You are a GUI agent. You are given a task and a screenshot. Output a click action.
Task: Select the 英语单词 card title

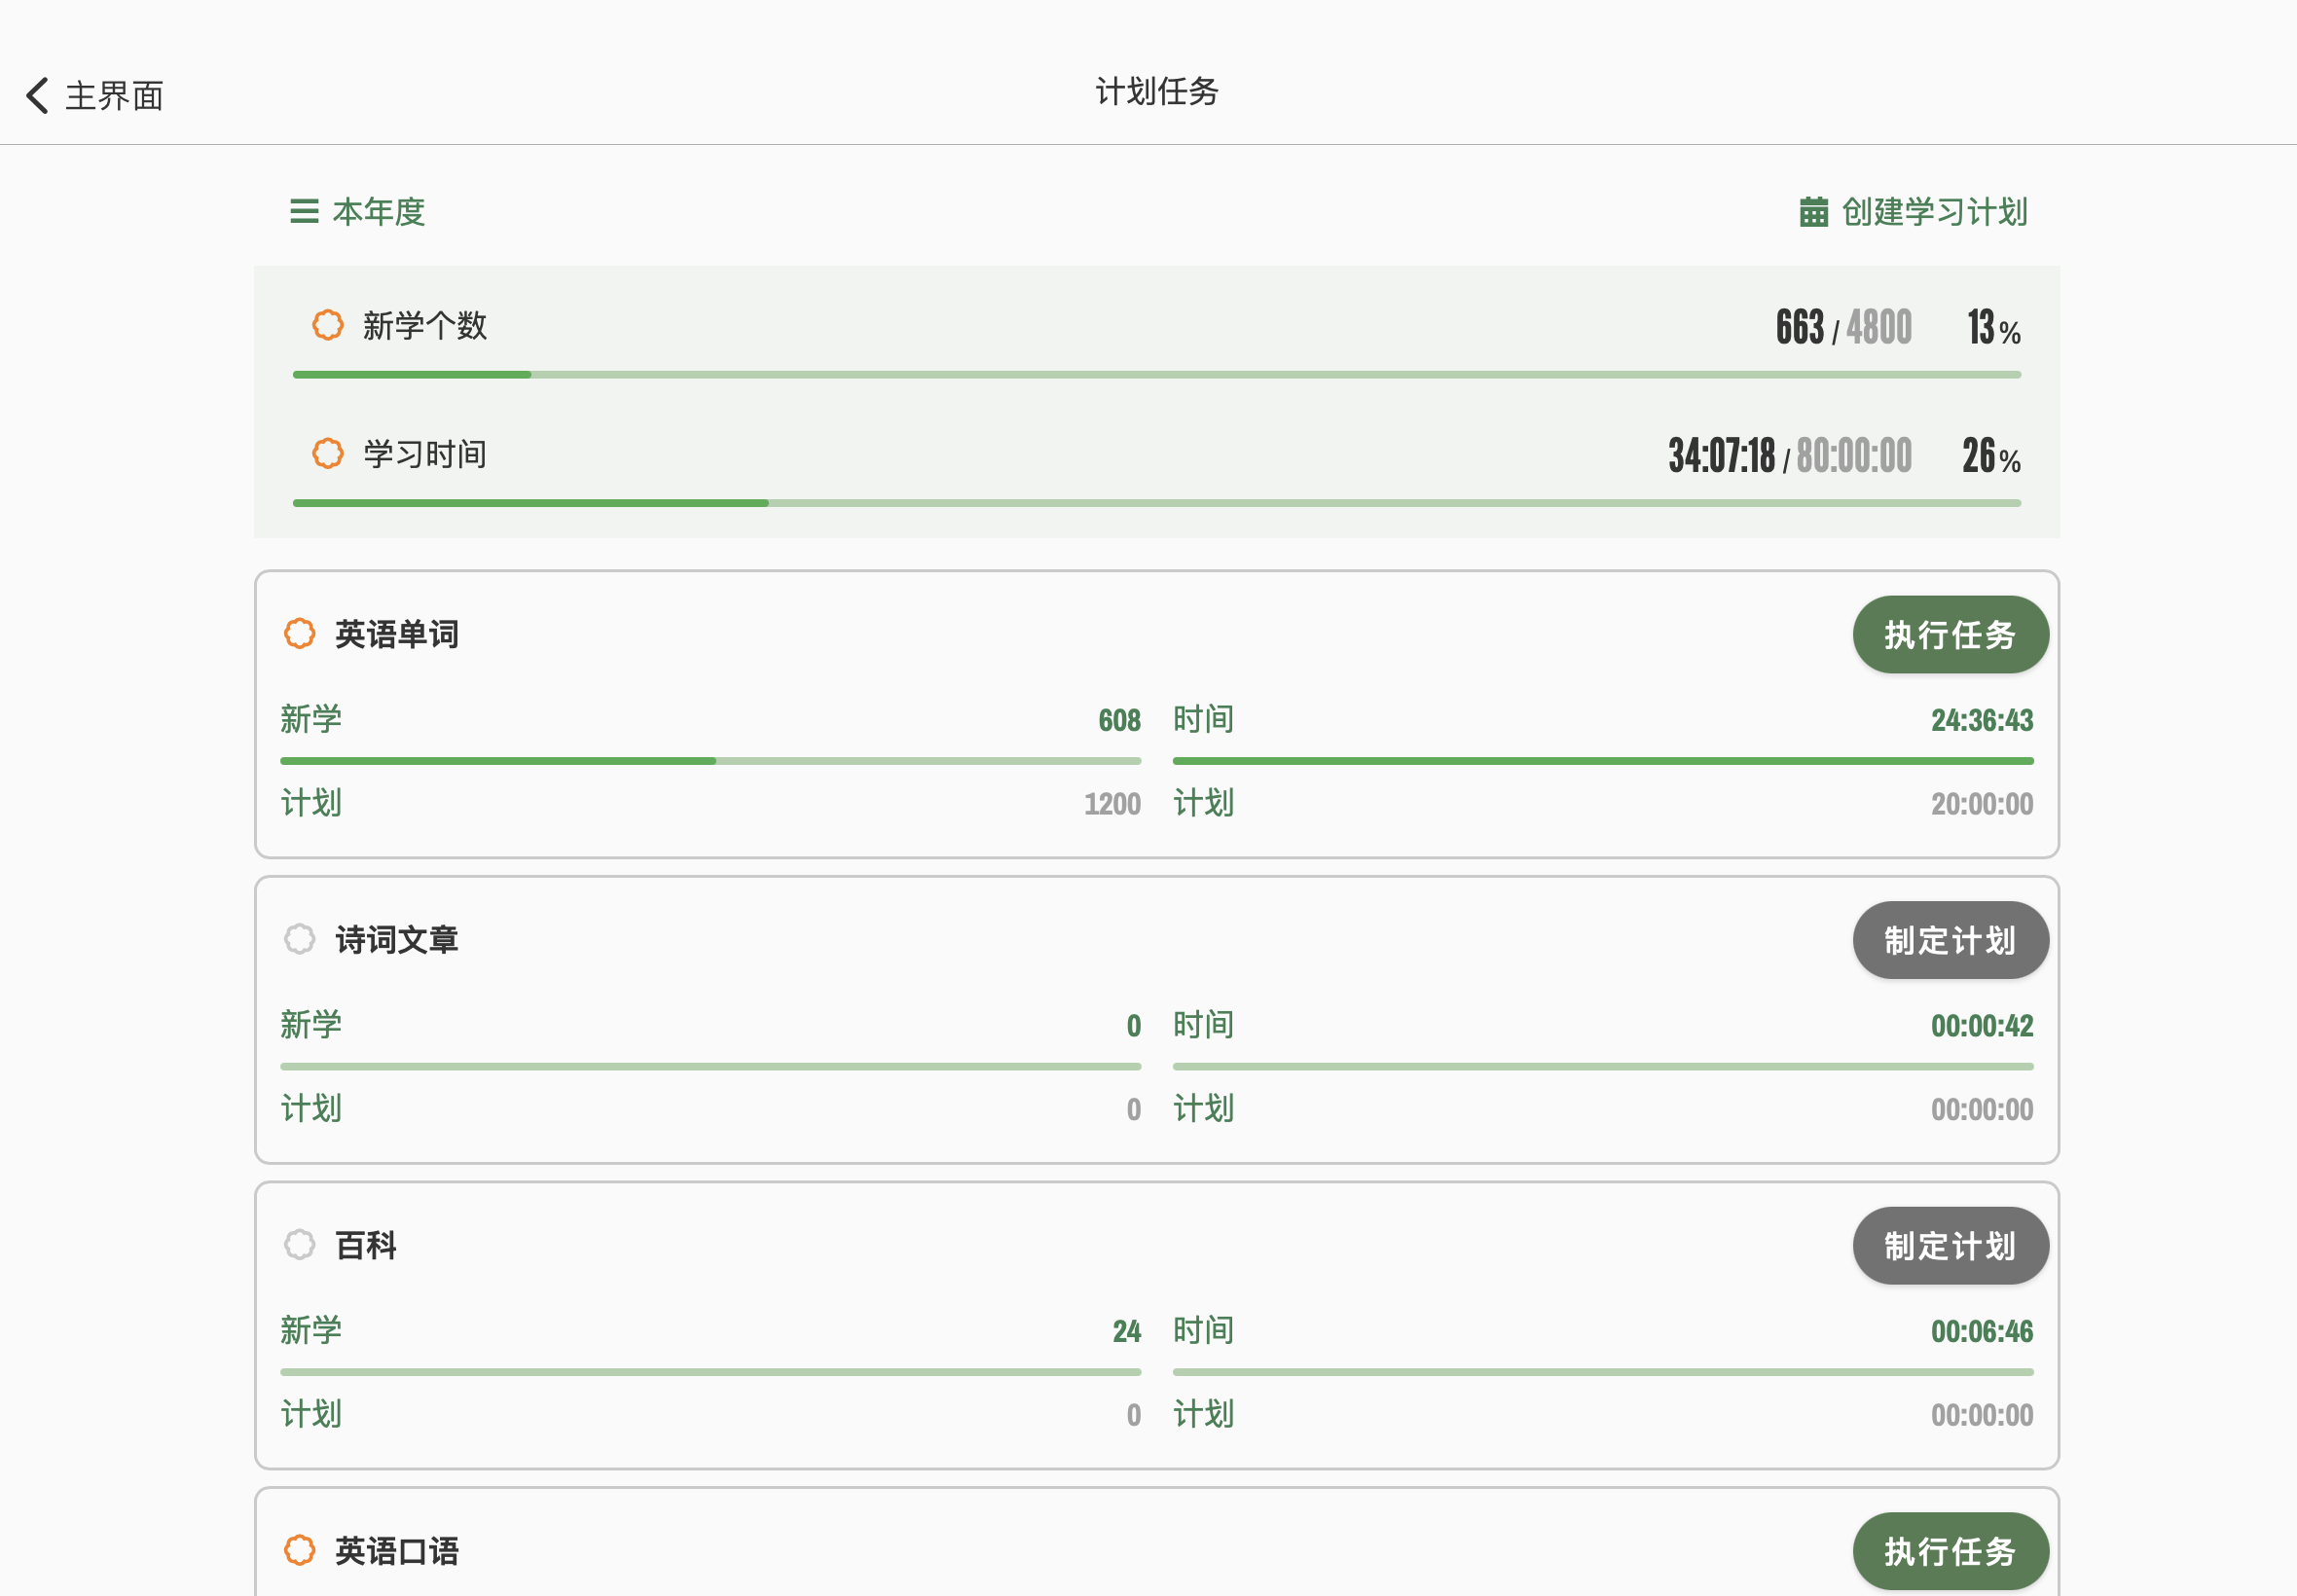click(397, 634)
